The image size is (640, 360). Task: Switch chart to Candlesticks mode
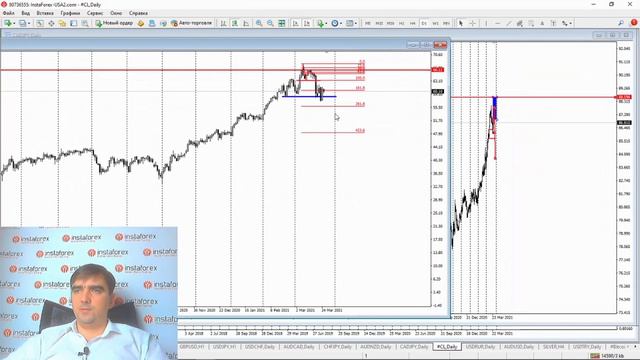(235, 23)
